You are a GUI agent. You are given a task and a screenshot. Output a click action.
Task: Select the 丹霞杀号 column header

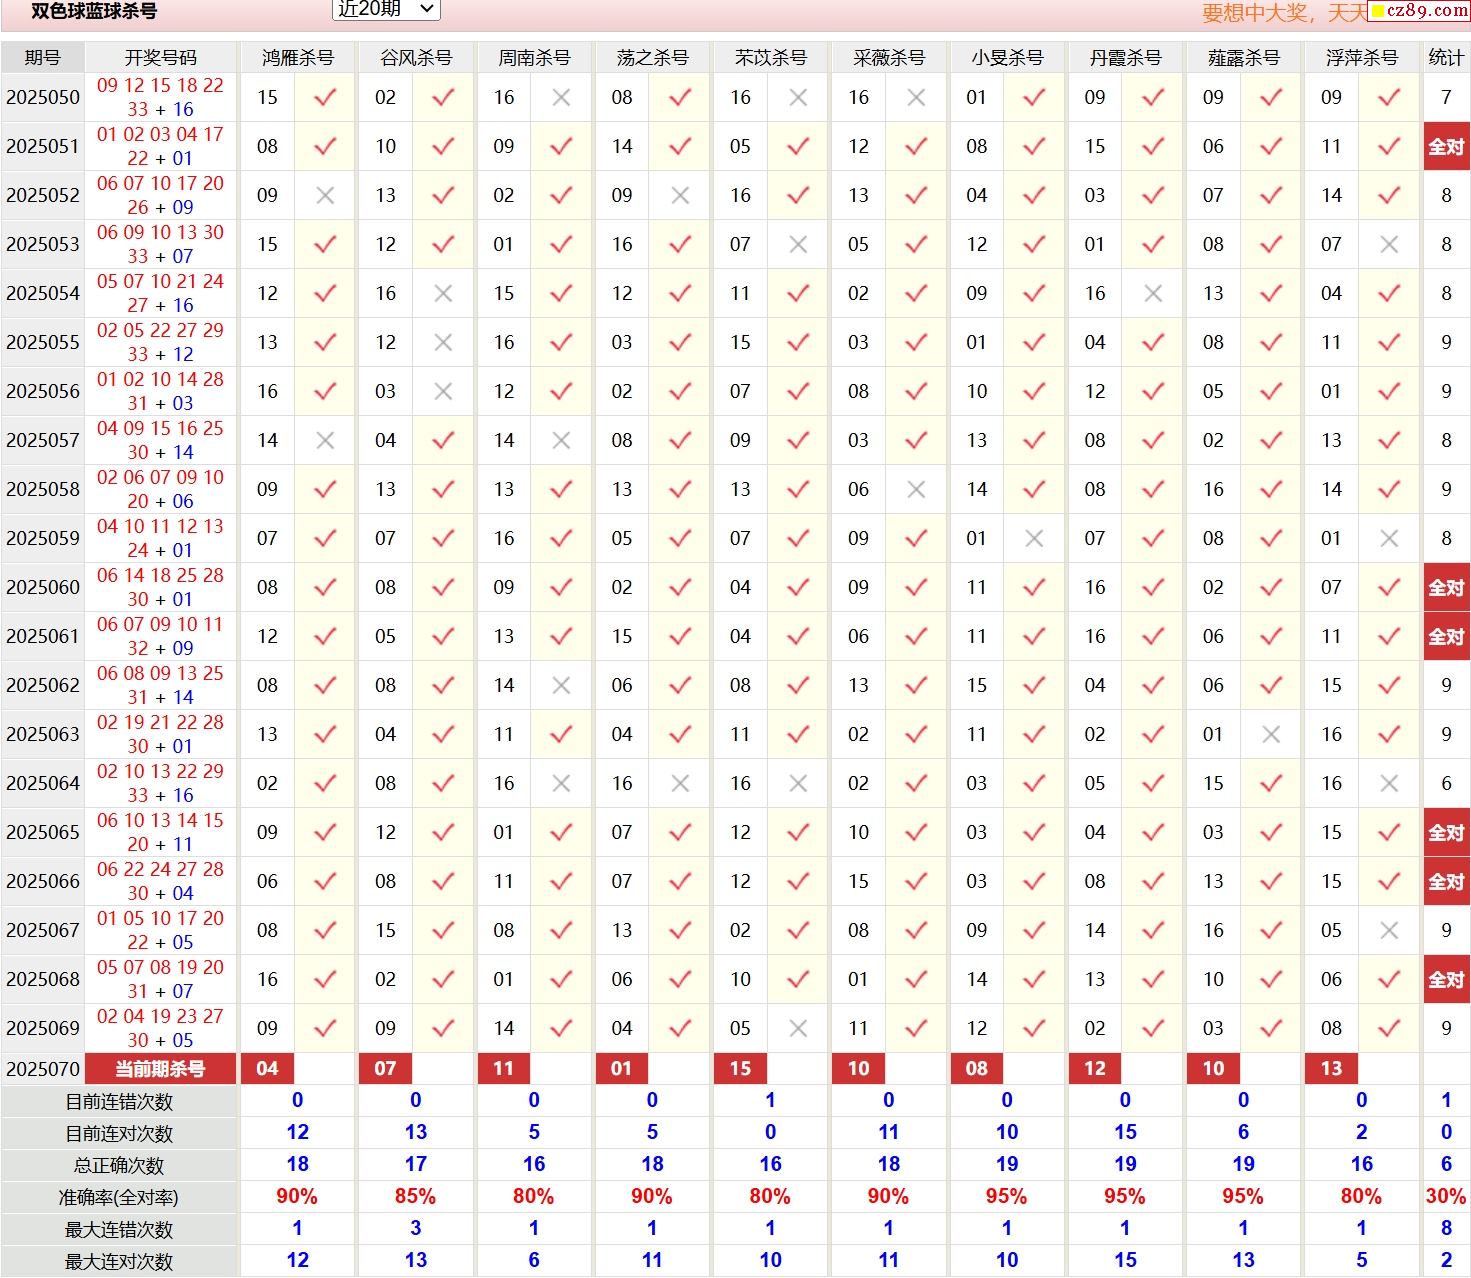[x=1125, y=57]
